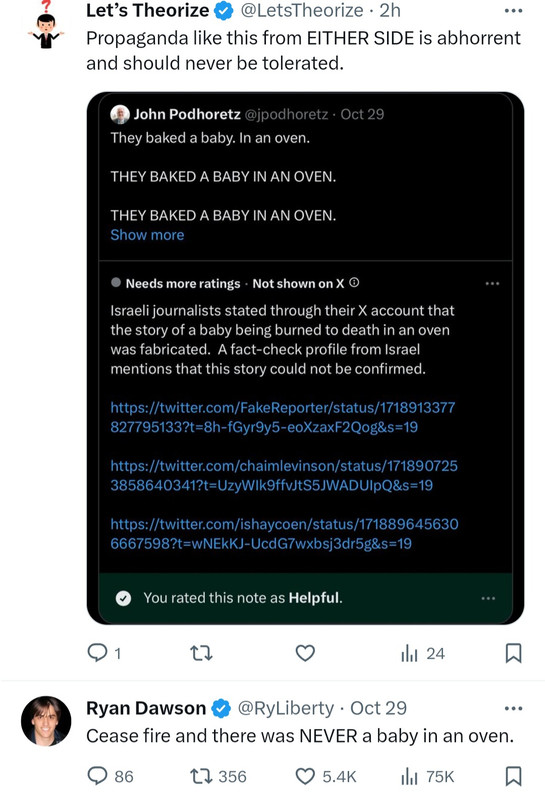Image resolution: width=545 pixels, height=800 pixels.
Task: Repost Ryan Dawson's tweet with 356 reposts
Action: pos(218,776)
